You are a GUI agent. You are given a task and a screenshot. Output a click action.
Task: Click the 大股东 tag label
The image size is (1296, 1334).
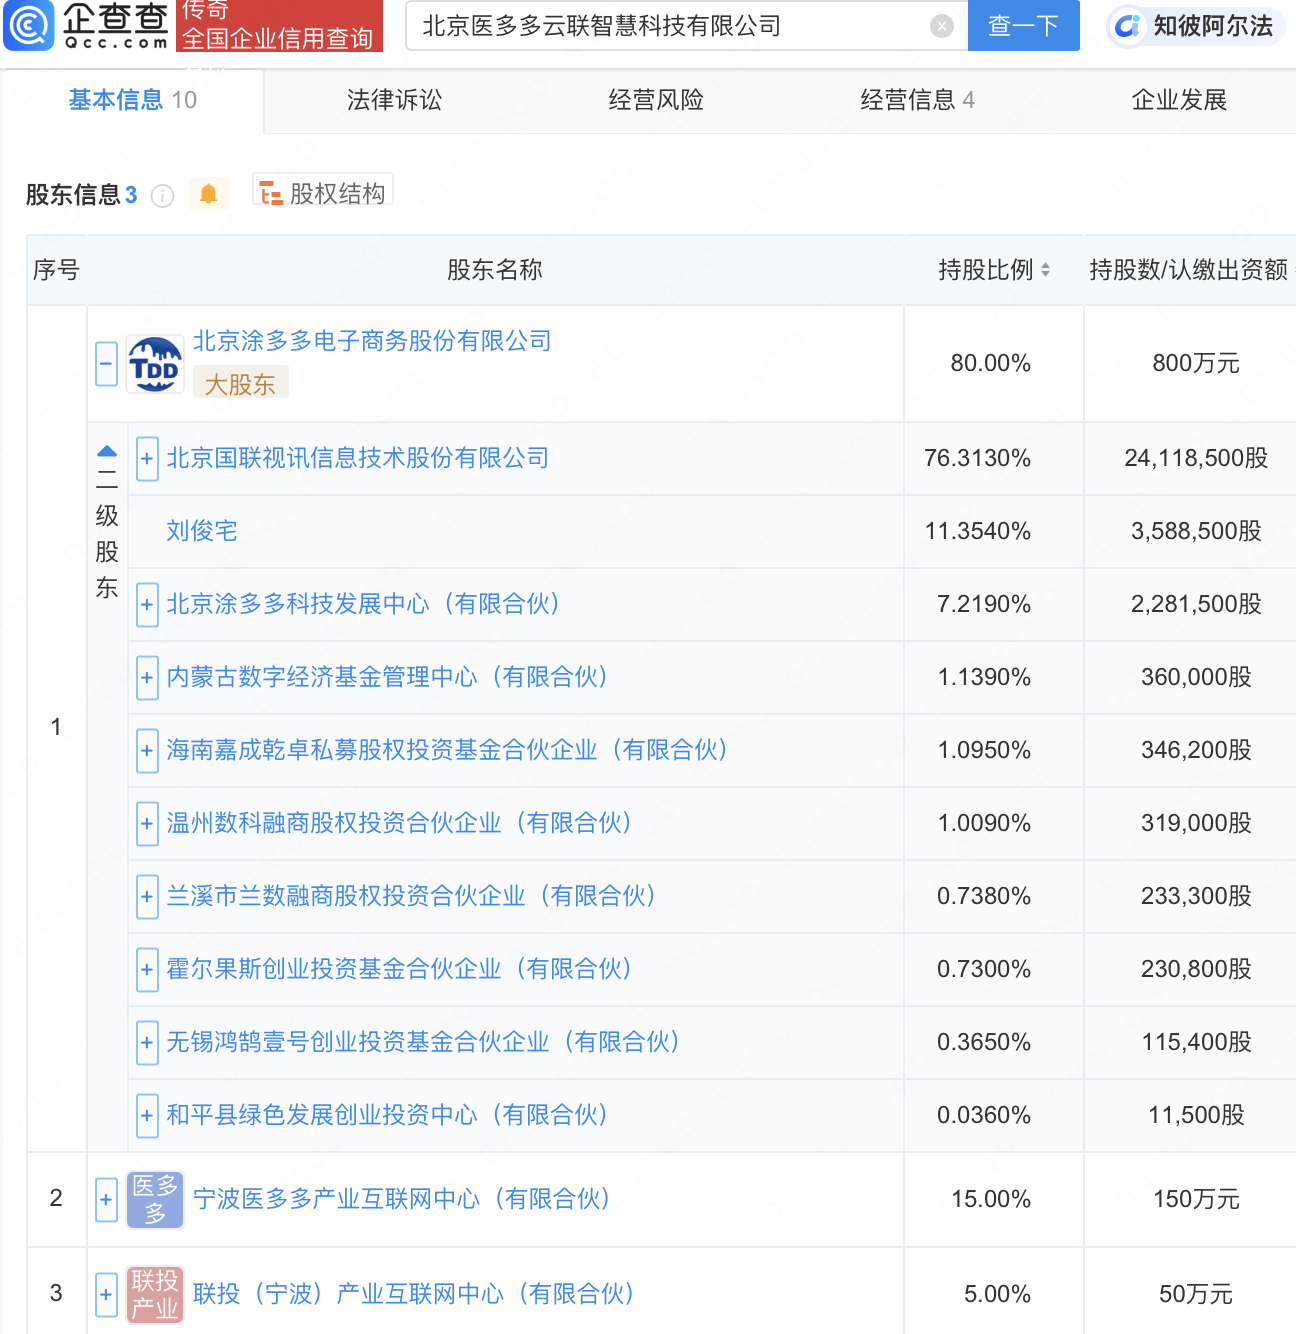click(240, 384)
